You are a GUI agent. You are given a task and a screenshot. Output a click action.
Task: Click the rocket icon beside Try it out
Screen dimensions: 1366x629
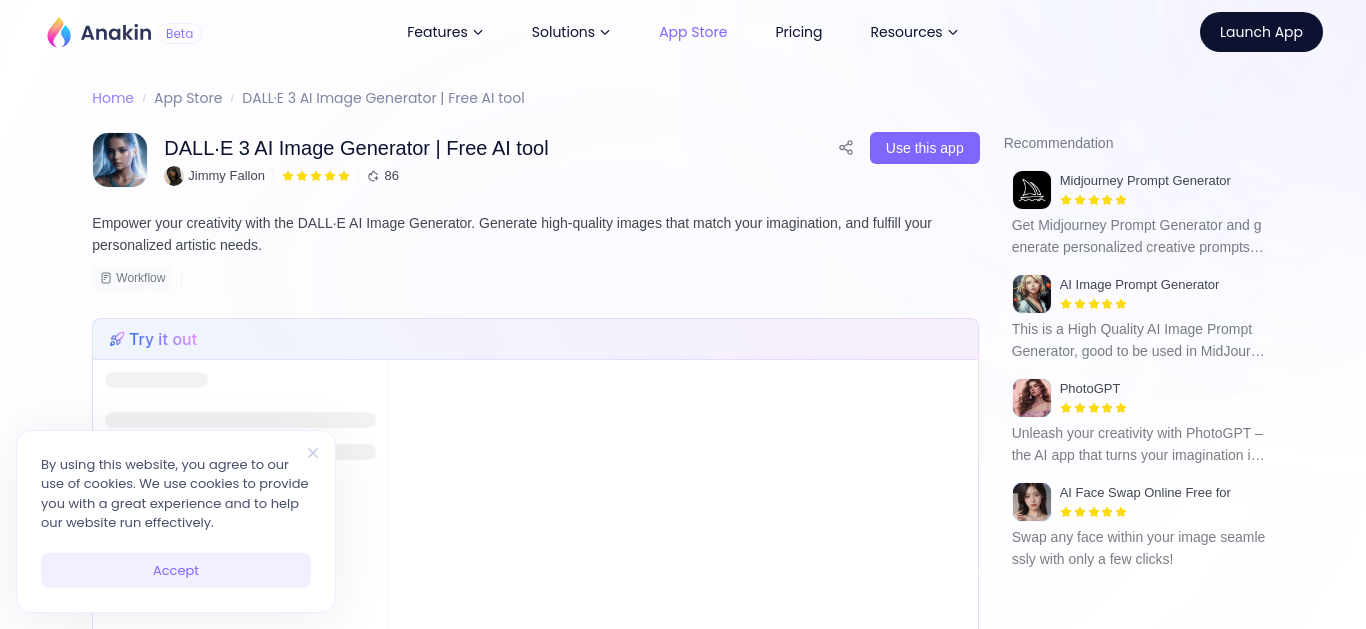(x=117, y=340)
